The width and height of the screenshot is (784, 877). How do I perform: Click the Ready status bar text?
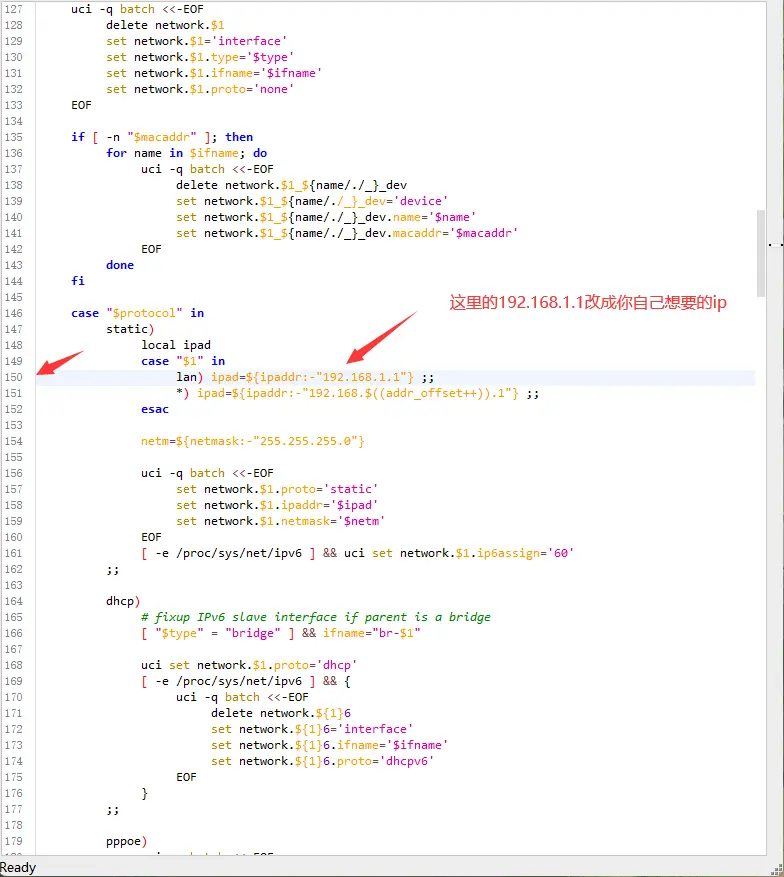click(x=18, y=867)
